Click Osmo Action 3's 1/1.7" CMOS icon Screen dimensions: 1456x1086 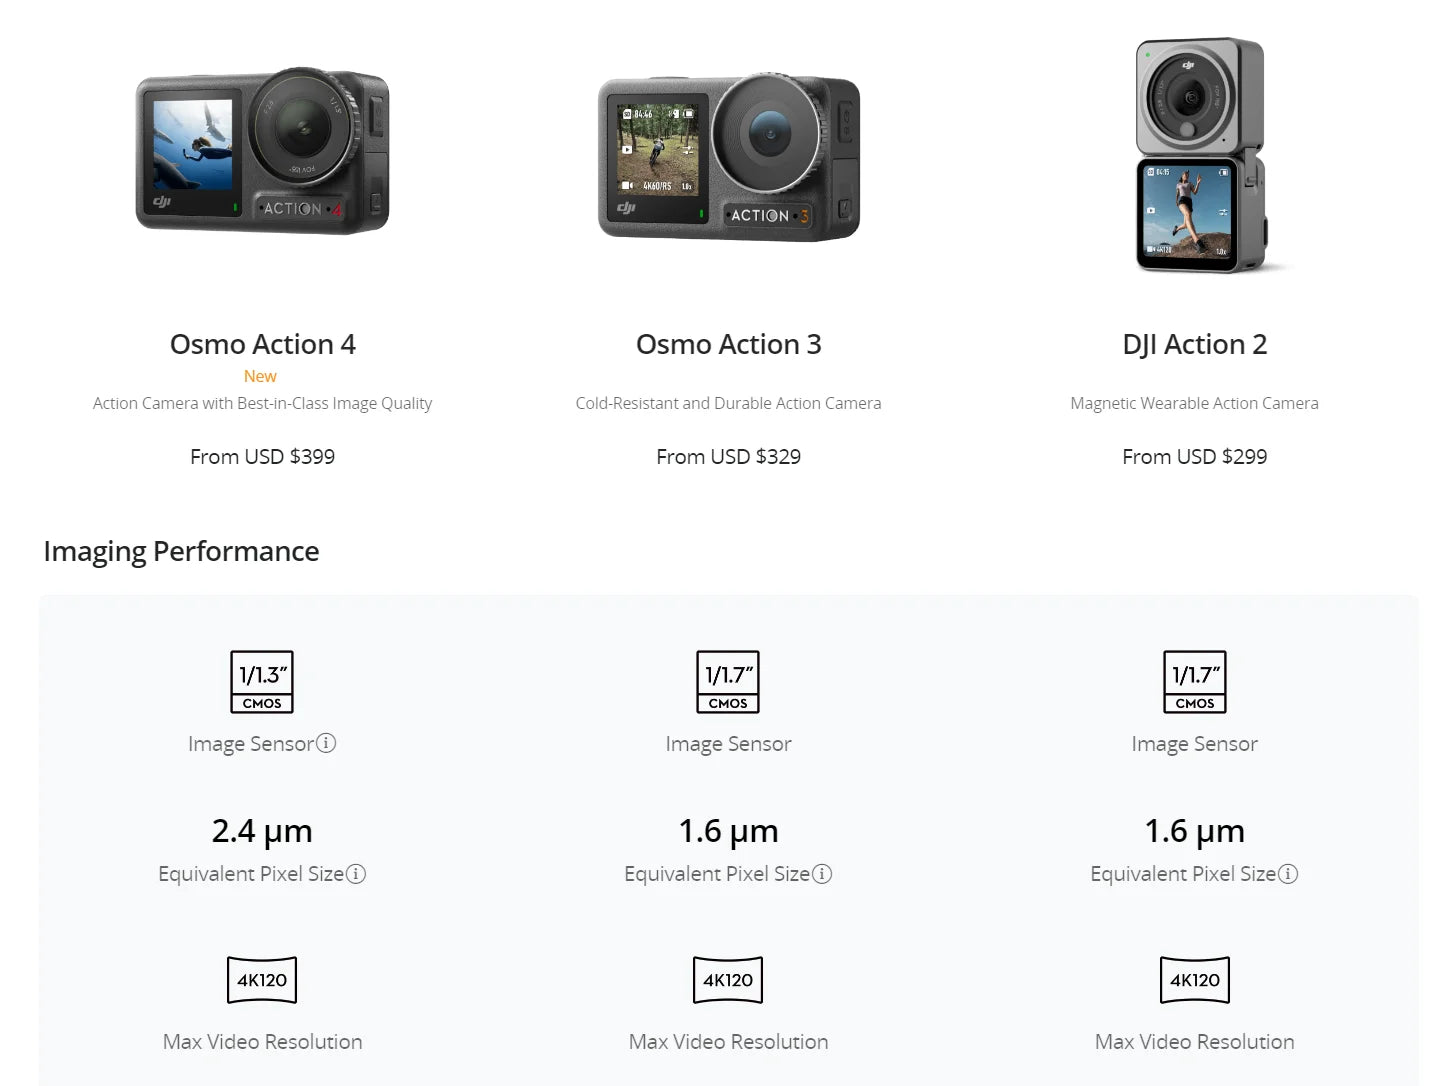(728, 682)
